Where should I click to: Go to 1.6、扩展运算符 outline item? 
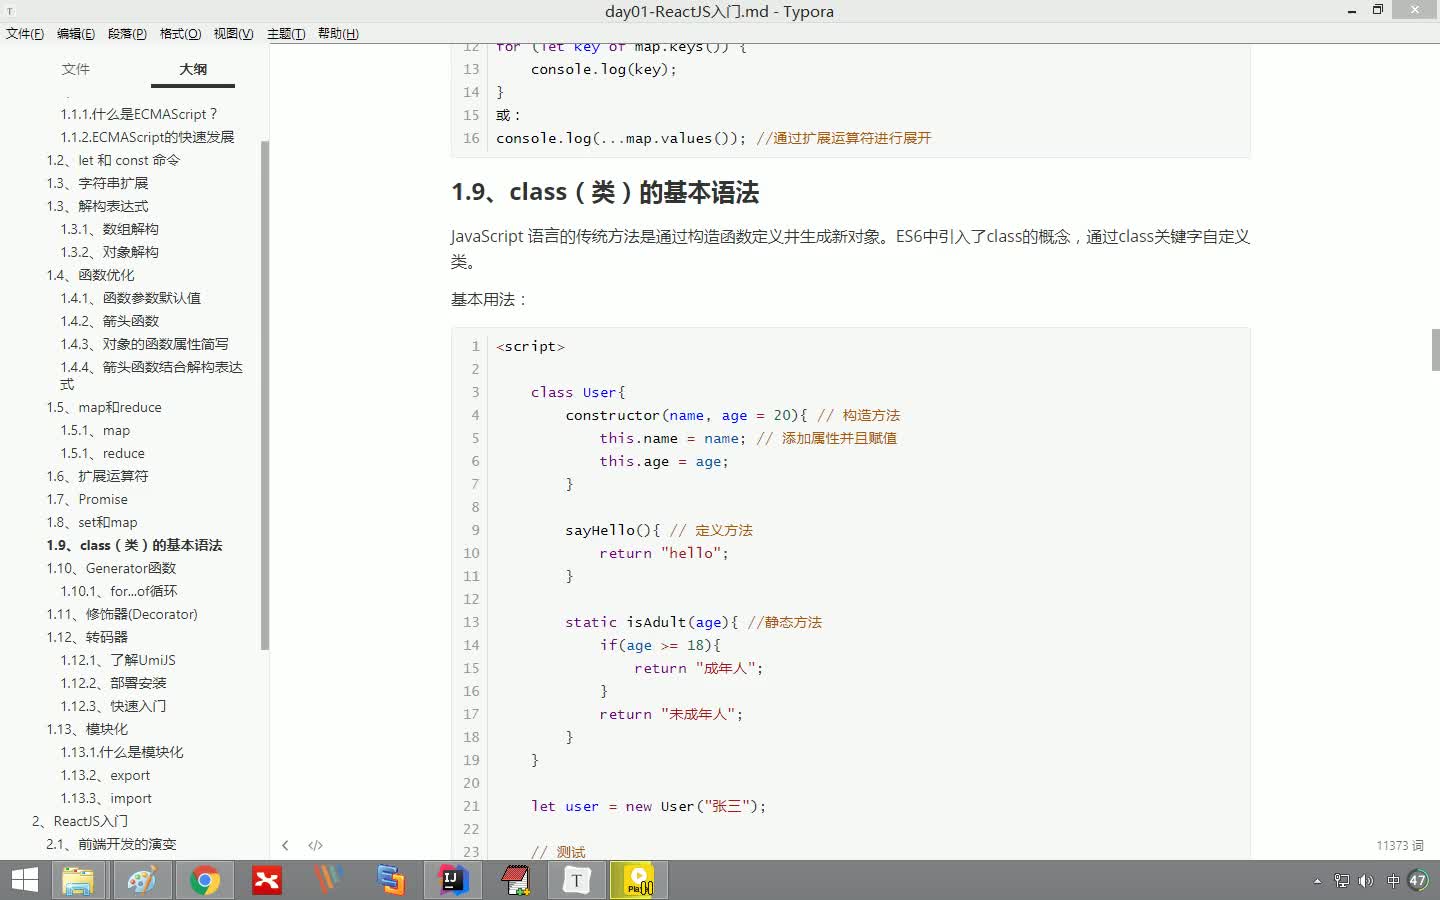click(x=97, y=476)
